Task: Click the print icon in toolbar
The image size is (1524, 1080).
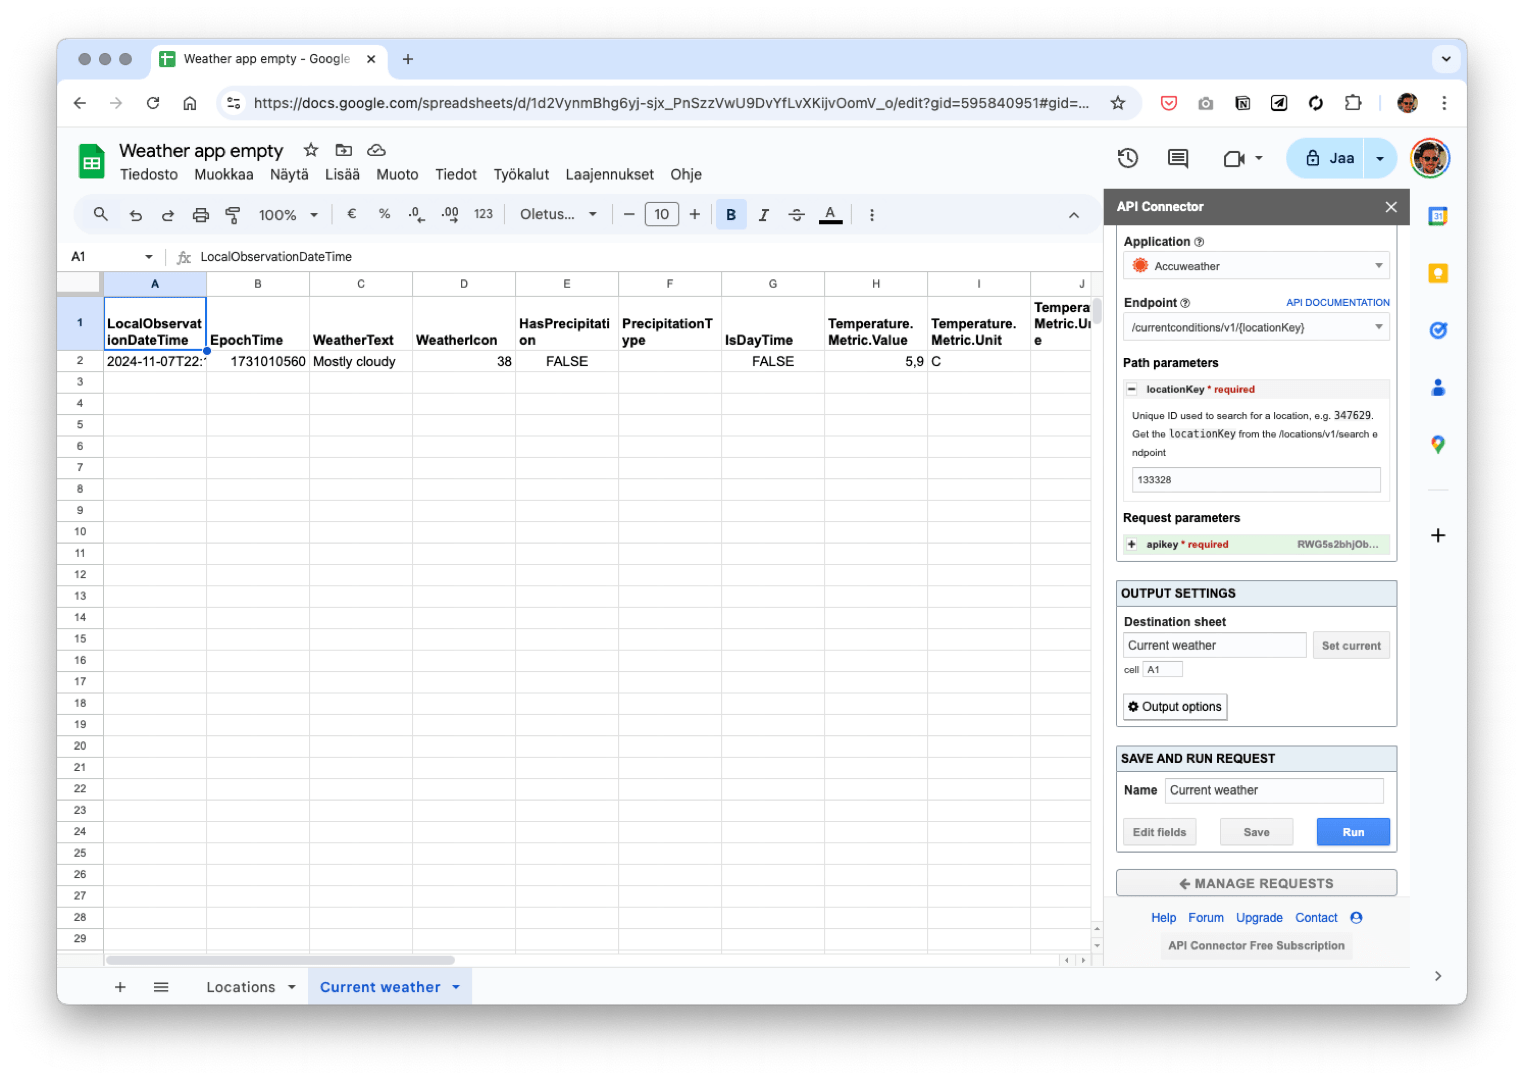Action: [x=201, y=215]
